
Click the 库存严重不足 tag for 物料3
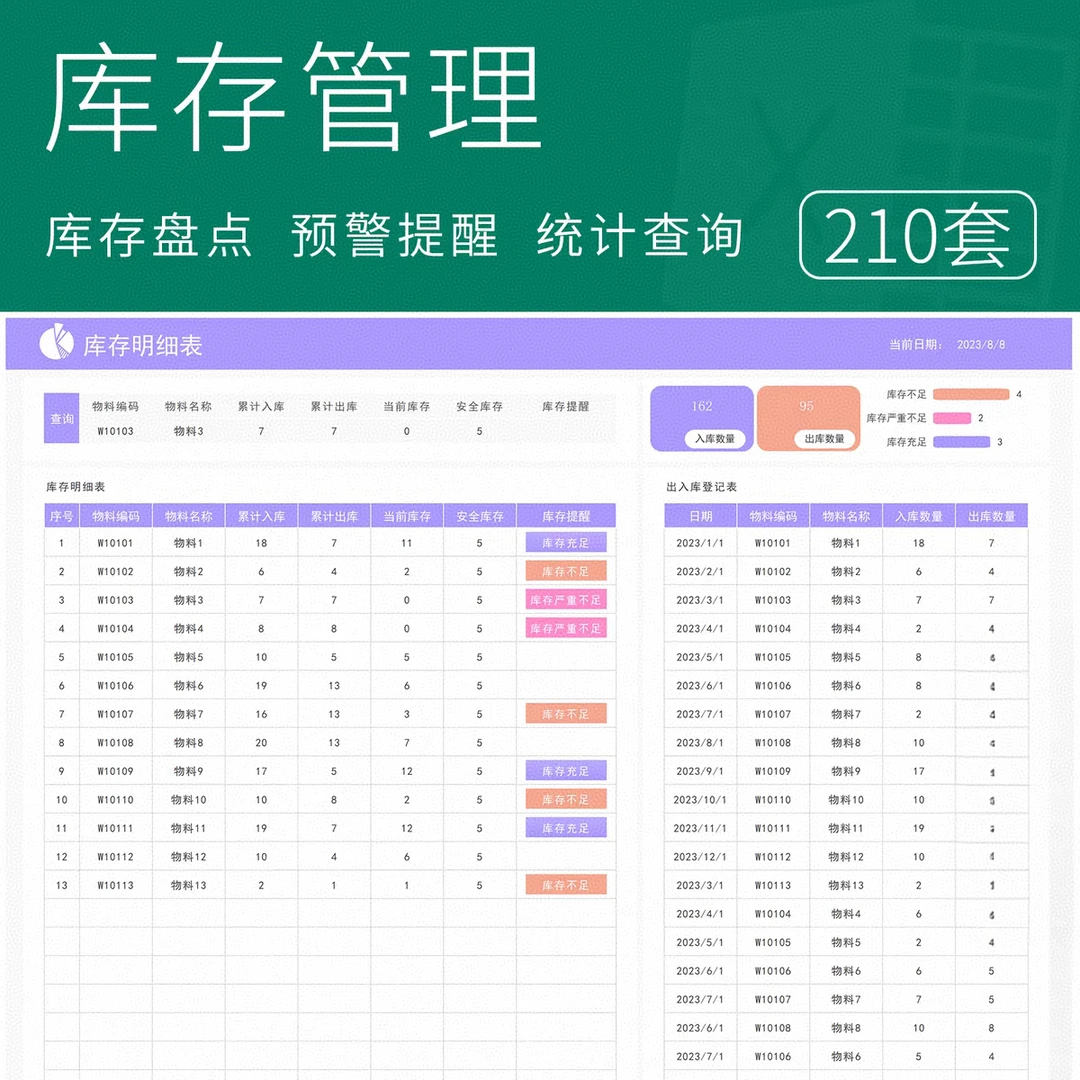[566, 599]
